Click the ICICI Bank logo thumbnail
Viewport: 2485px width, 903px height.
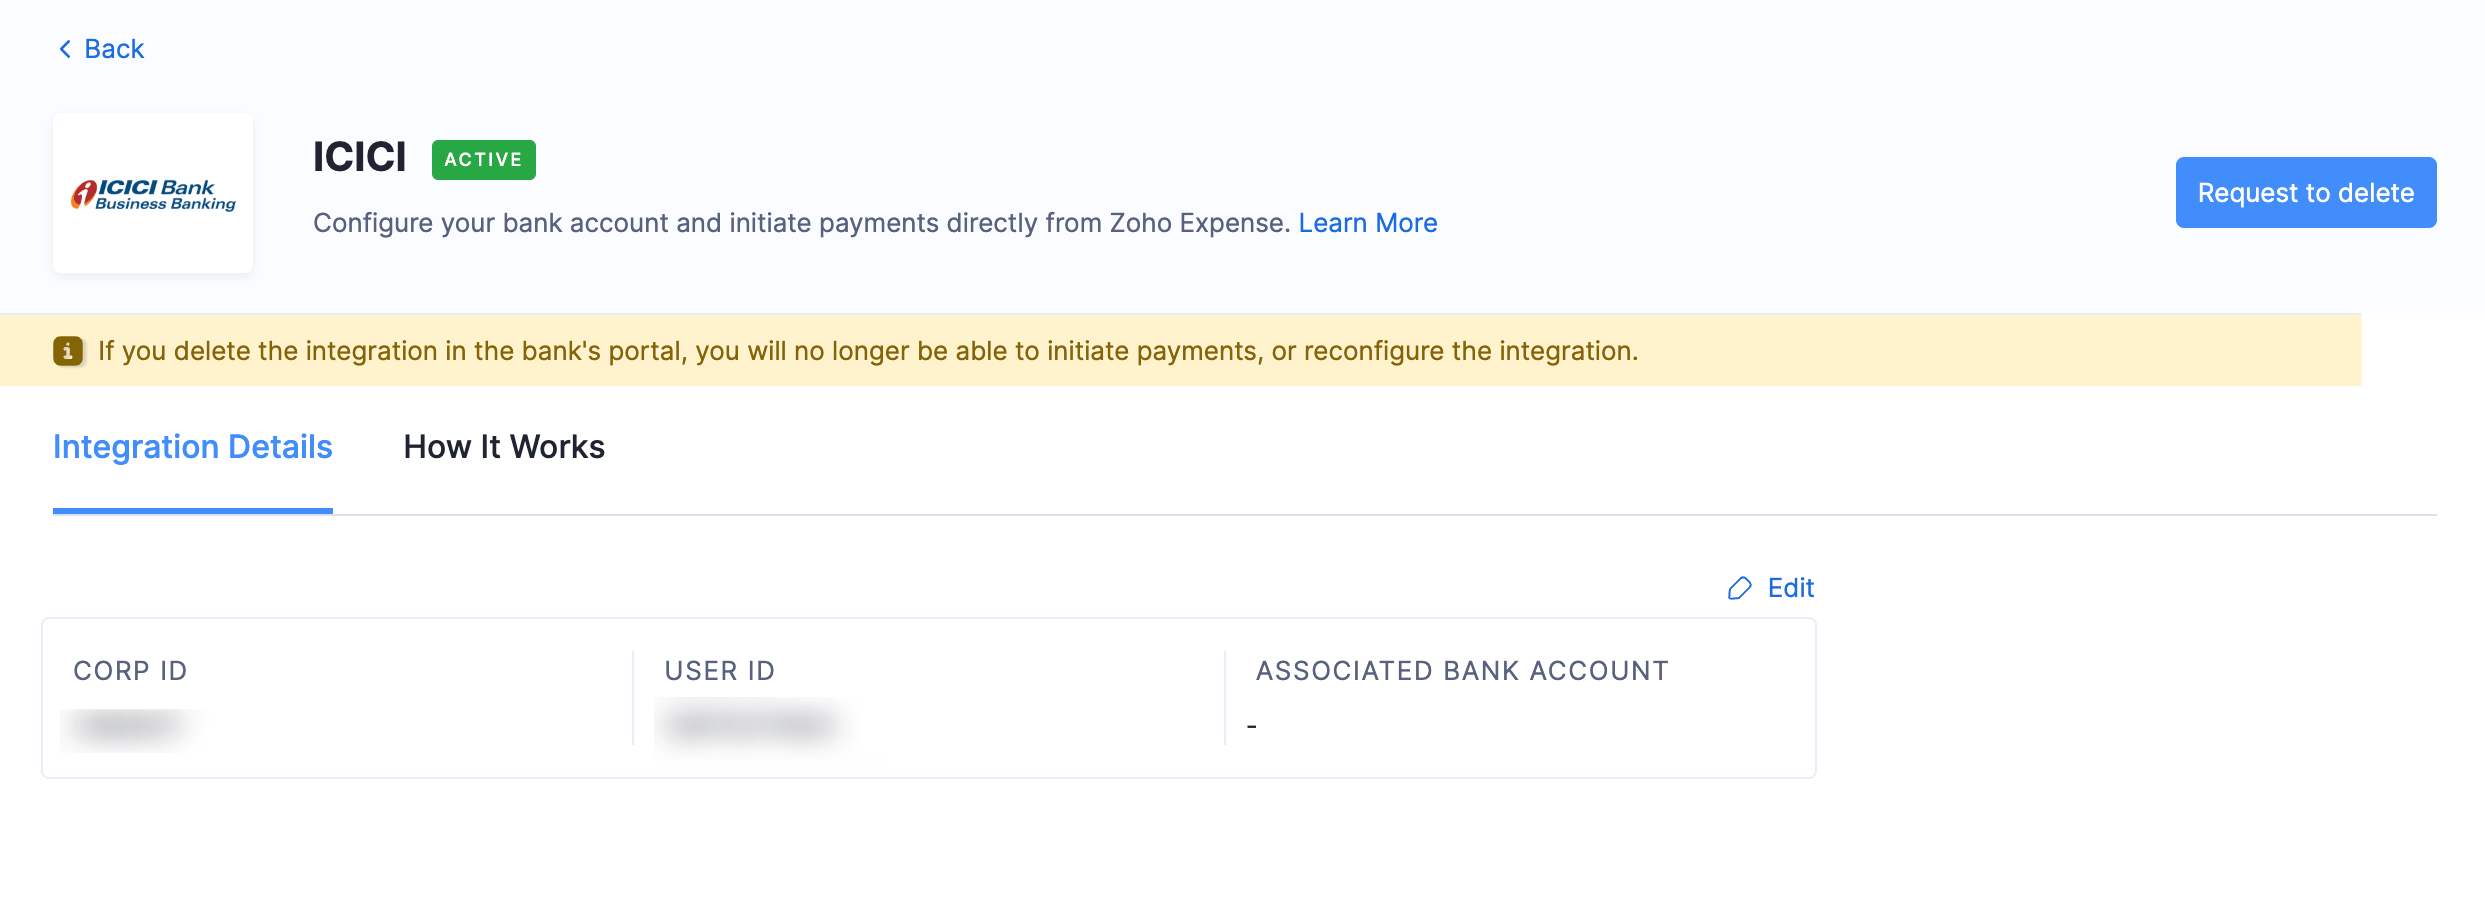point(153,193)
